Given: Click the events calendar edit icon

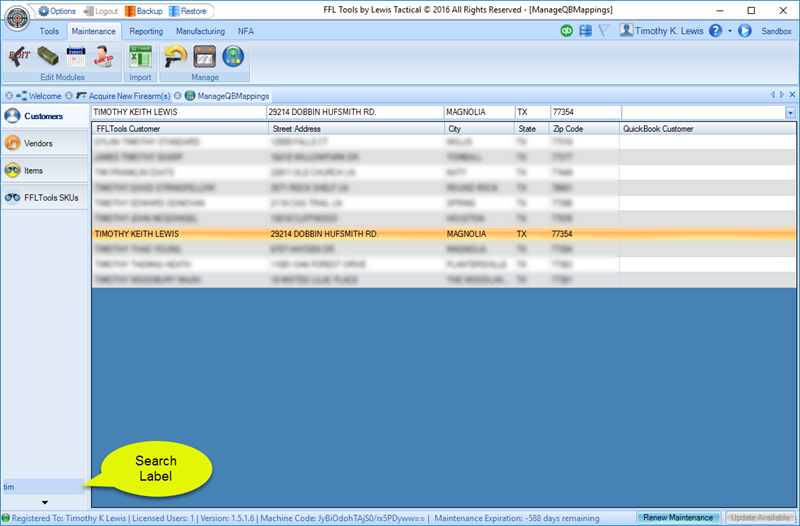Looking at the screenshot, I should tap(76, 56).
